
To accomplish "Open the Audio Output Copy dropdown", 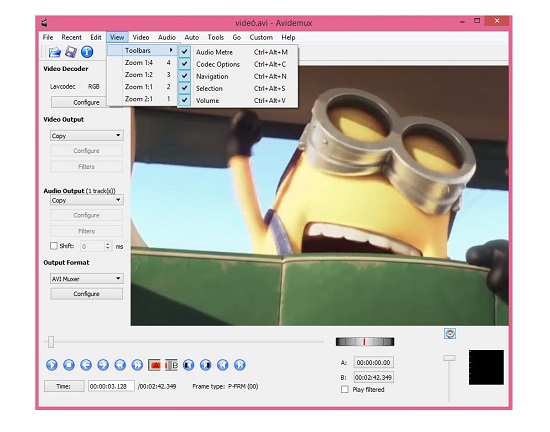I will coord(87,200).
